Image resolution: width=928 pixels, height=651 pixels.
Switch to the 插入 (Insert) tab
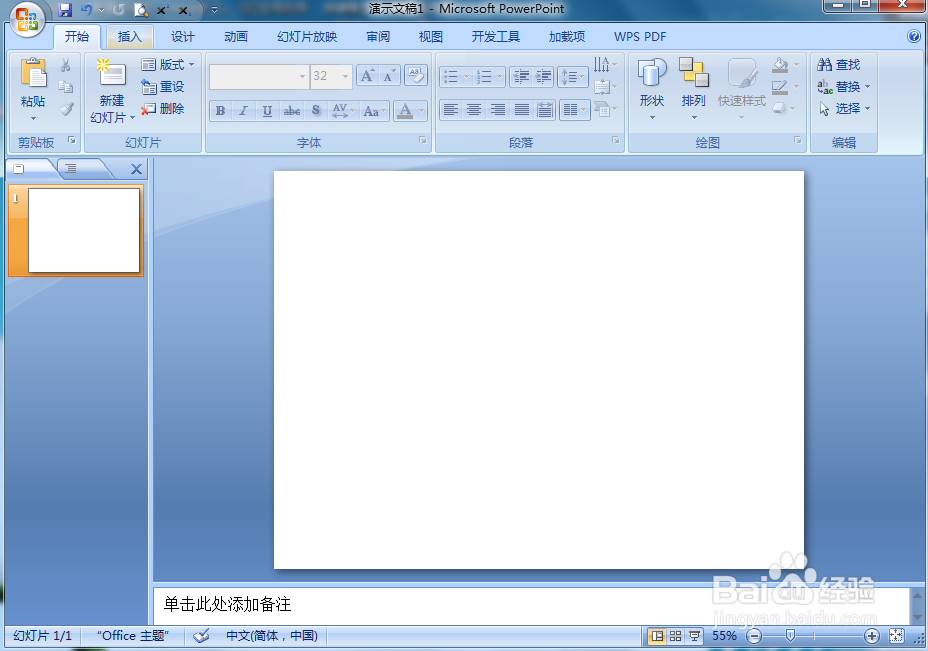pos(130,37)
